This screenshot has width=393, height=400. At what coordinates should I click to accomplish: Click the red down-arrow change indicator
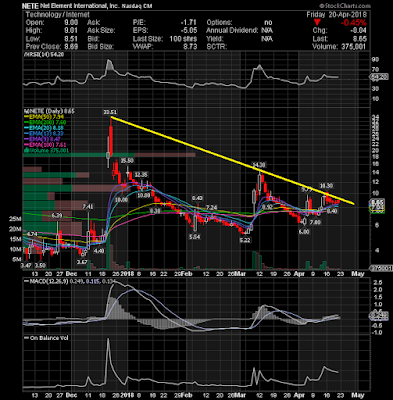[317, 23]
